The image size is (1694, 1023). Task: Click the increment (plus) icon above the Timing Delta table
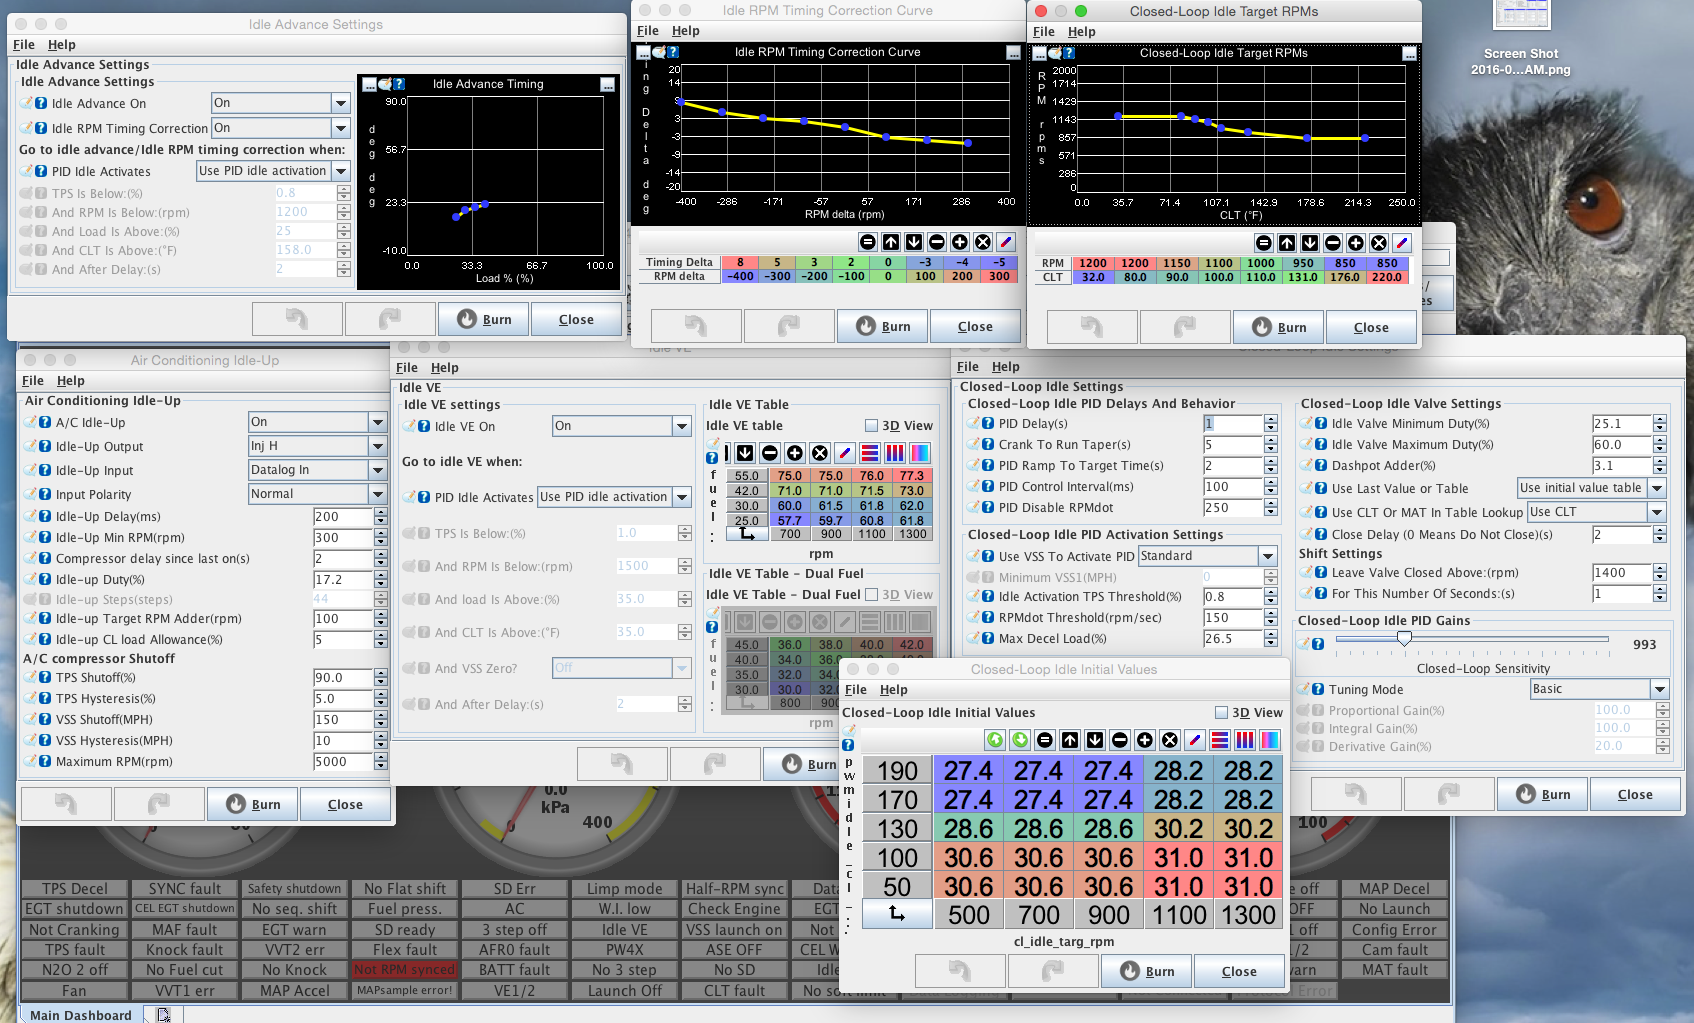[960, 242]
